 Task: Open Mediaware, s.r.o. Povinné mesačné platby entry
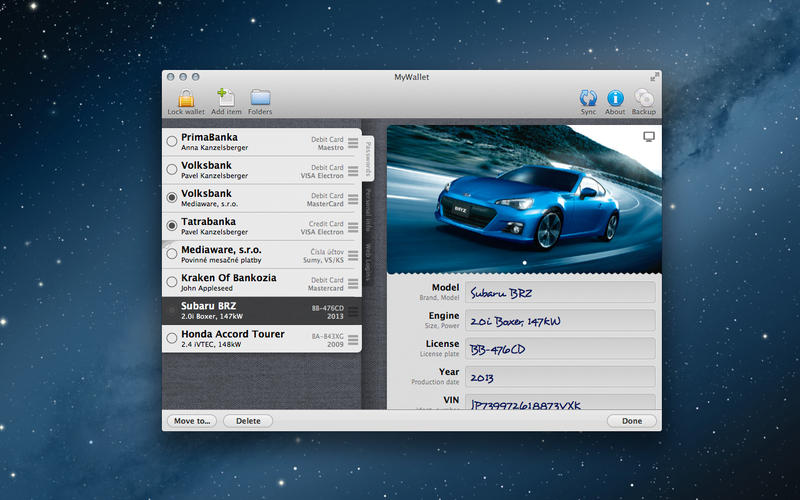pyautogui.click(x=262, y=254)
